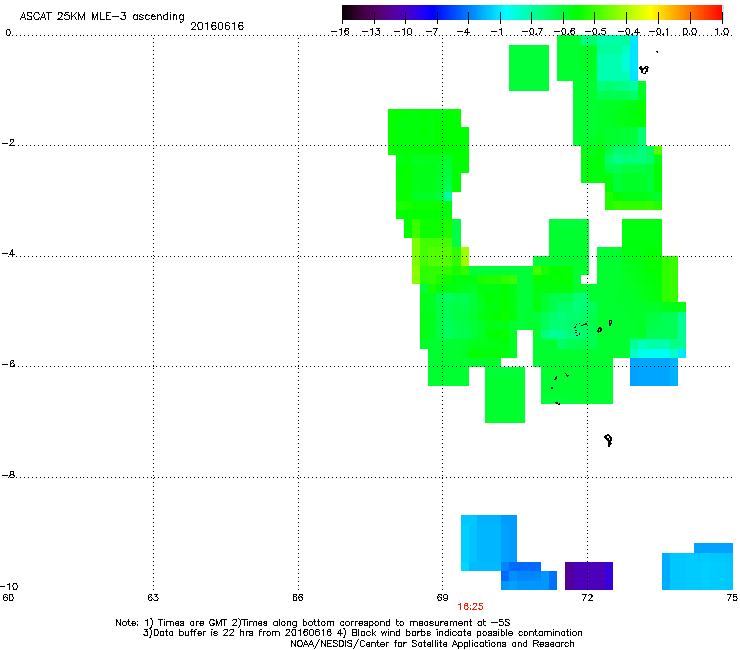740x650 pixels.
Task: Click the longitude axis label '75'
Action: tap(732, 598)
